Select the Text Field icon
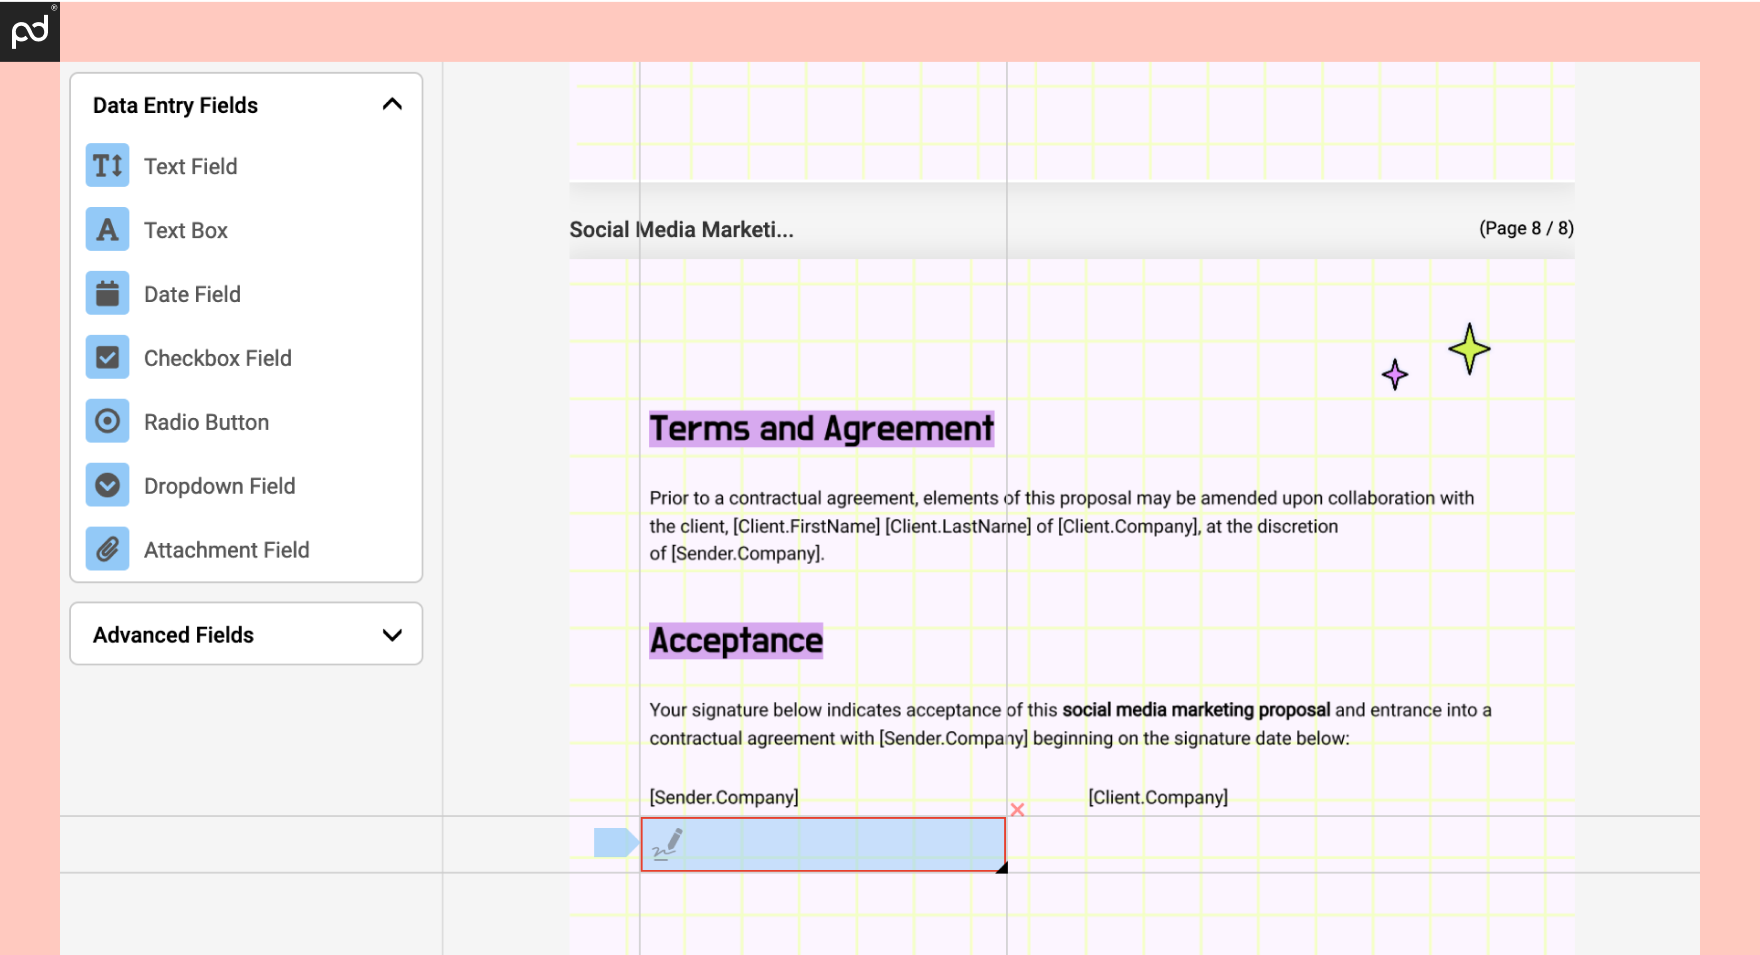The height and width of the screenshot is (955, 1760). point(107,166)
